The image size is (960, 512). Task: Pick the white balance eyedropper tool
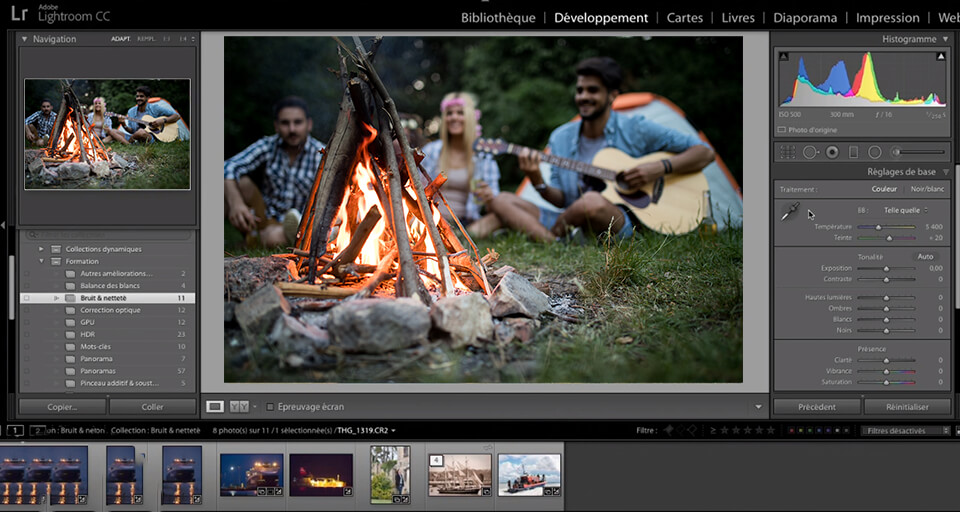(789, 213)
